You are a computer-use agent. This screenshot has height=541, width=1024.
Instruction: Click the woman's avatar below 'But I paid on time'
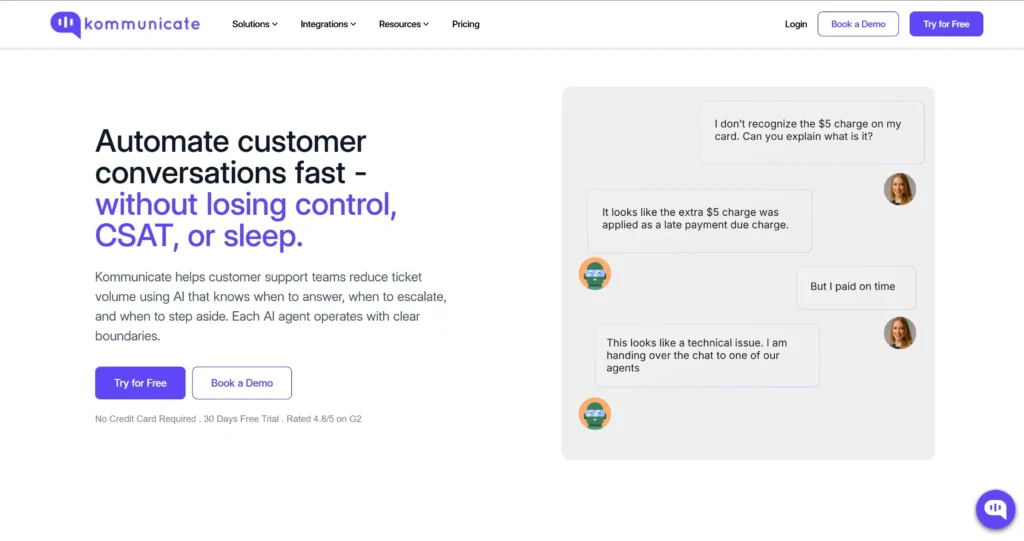(x=899, y=333)
